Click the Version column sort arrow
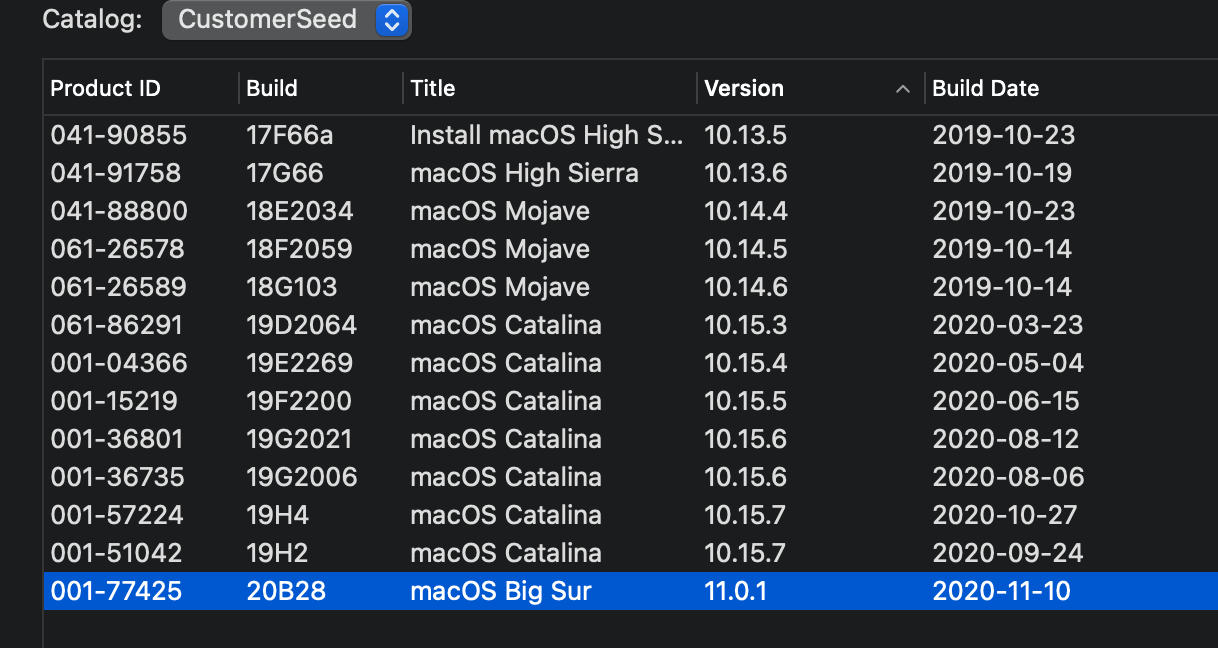The image size is (1218, 648). point(903,89)
